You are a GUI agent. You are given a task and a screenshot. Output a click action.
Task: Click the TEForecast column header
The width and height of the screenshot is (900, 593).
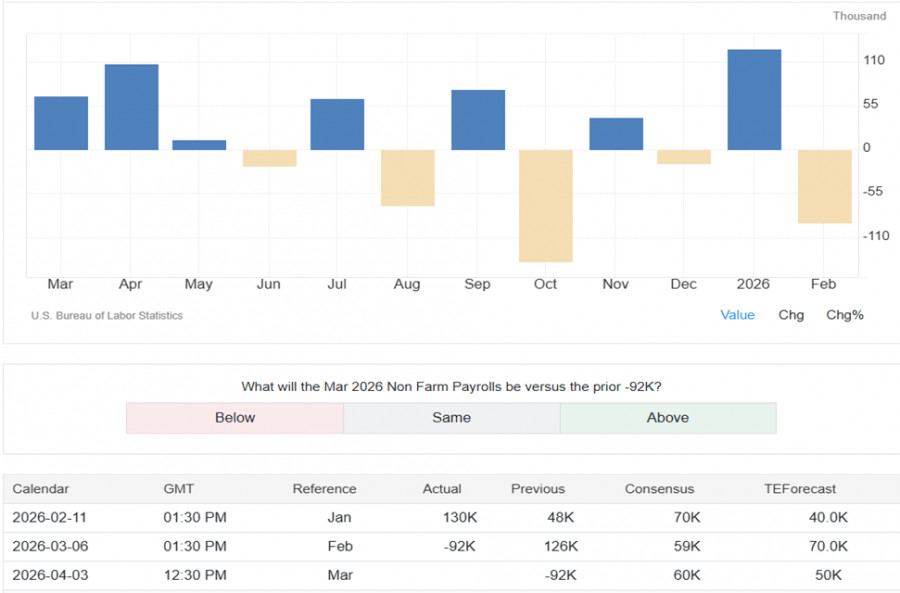800,489
